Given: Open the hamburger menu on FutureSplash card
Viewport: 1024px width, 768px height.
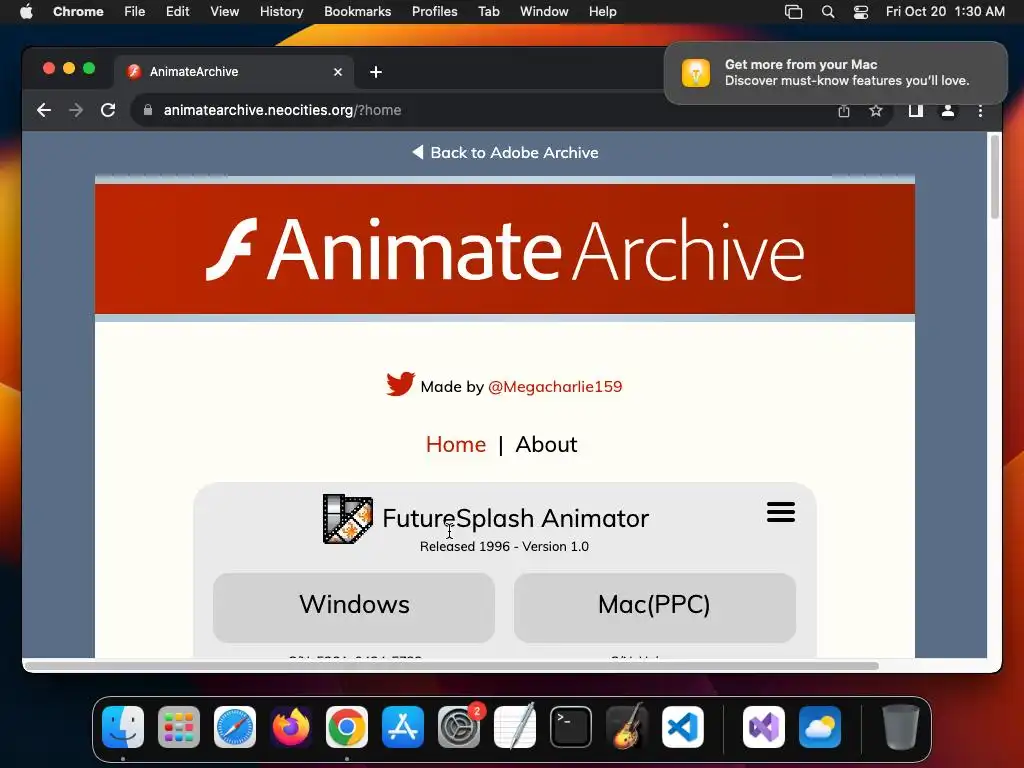Looking at the screenshot, I should tap(780, 512).
